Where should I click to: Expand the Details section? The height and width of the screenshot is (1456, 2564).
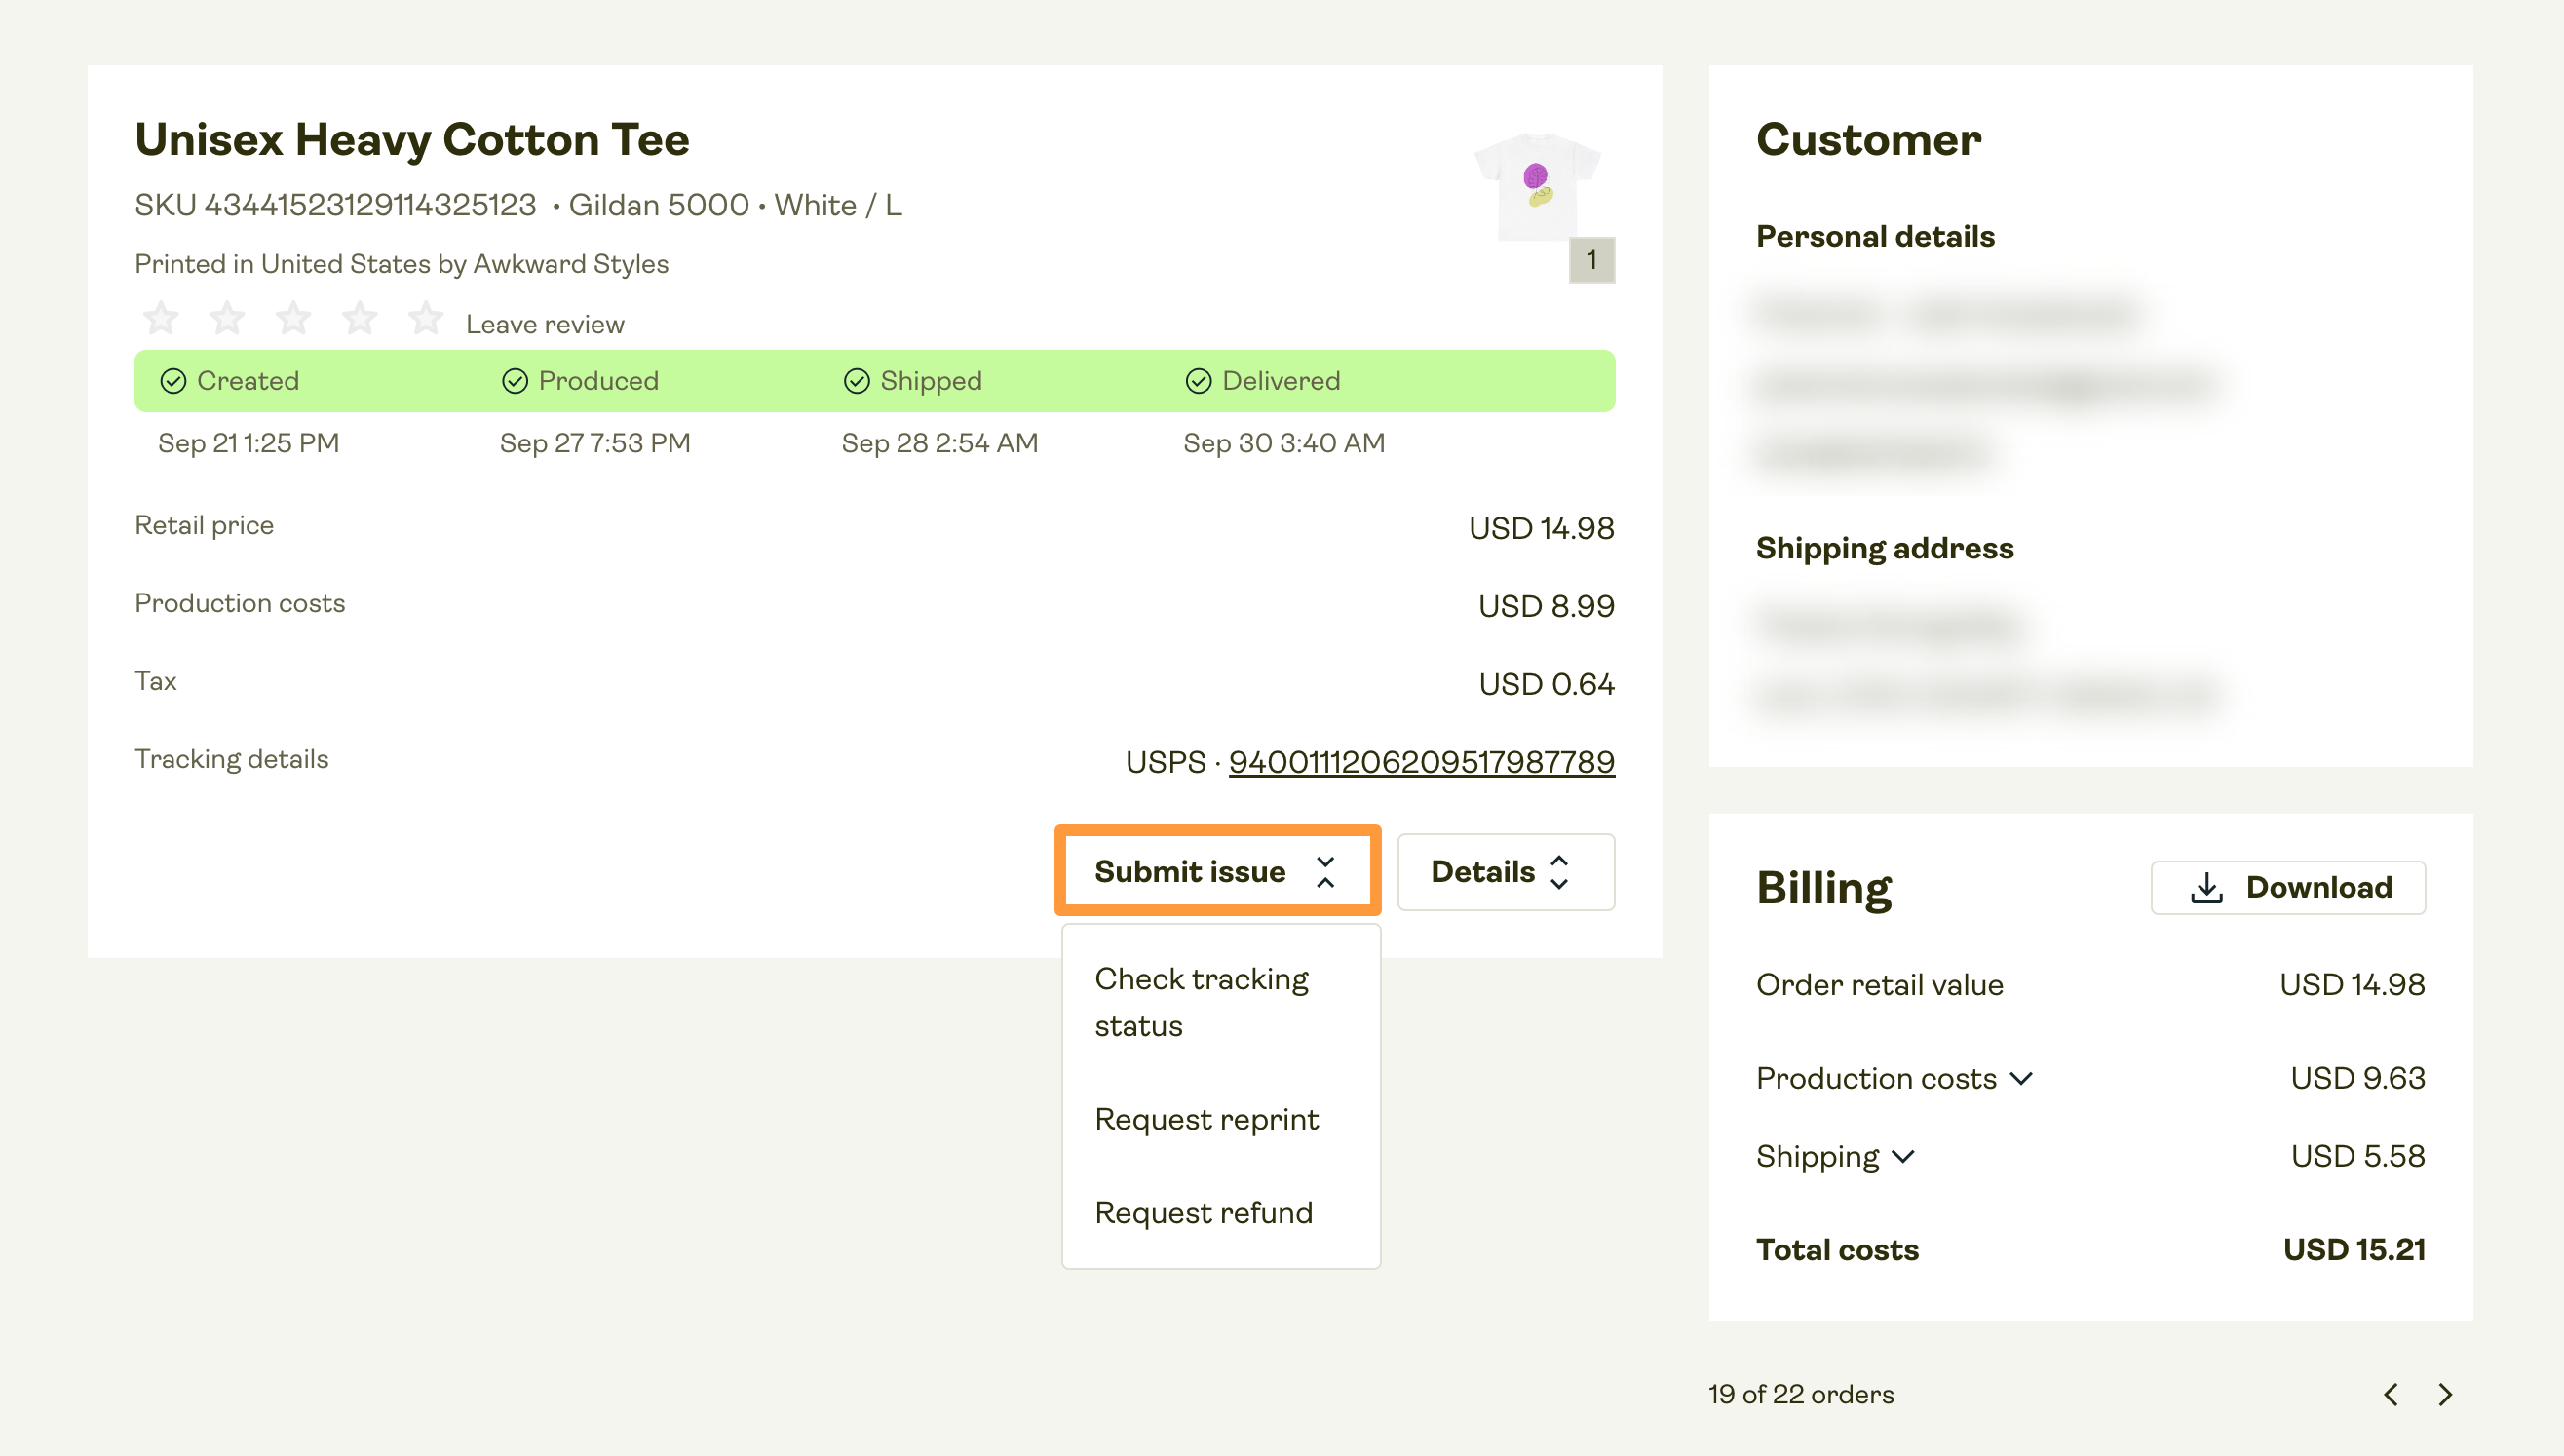pos(1504,871)
